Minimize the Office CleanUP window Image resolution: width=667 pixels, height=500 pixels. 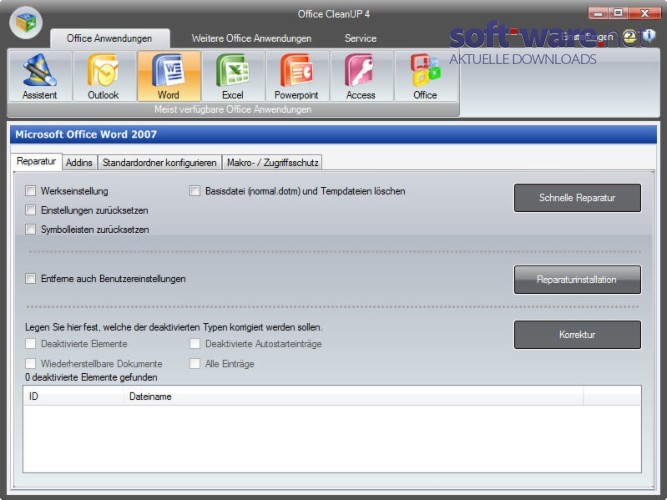(599, 13)
